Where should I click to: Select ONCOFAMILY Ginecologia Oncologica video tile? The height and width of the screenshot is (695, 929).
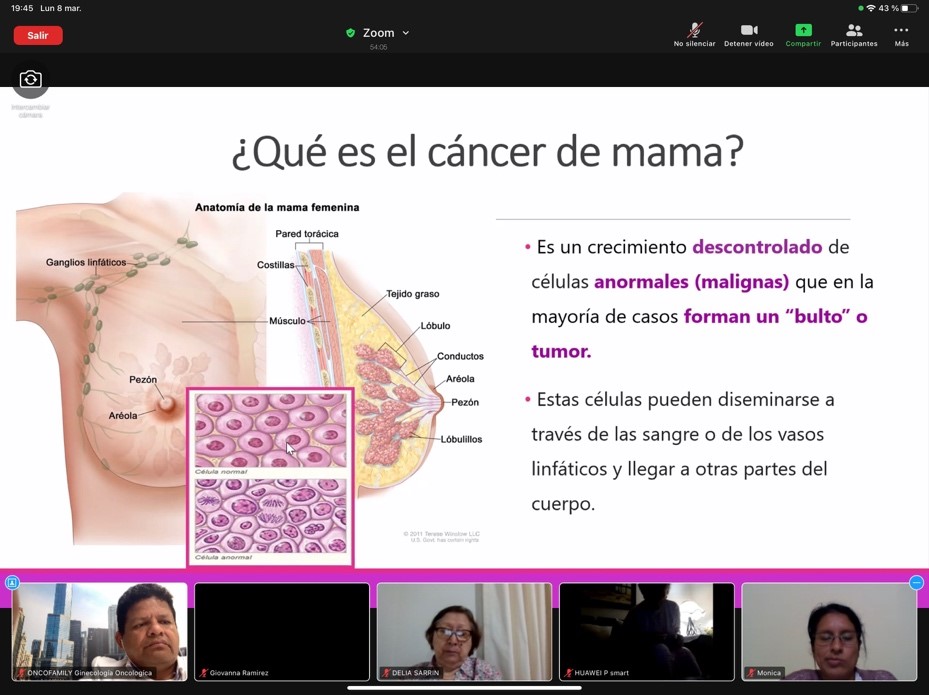[x=100, y=632]
